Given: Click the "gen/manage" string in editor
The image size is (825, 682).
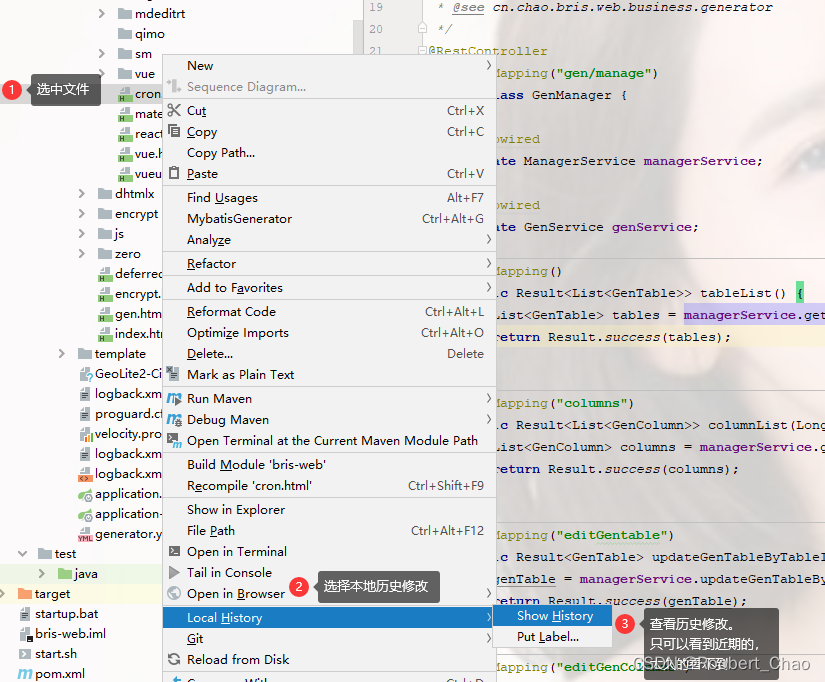Looking at the screenshot, I should point(604,73).
